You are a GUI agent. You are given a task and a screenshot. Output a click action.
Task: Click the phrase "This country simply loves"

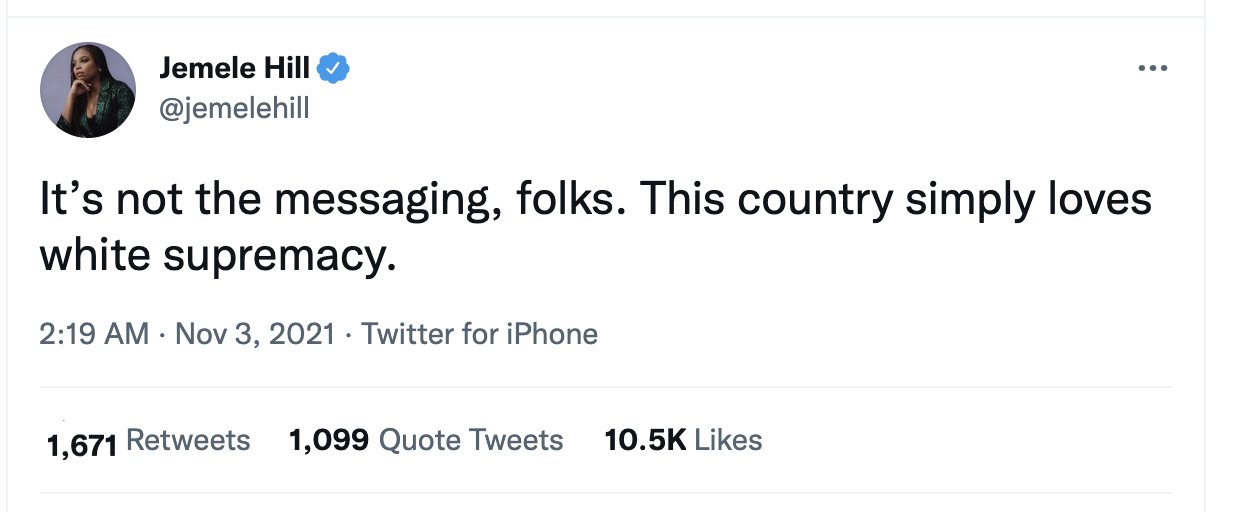pos(896,201)
